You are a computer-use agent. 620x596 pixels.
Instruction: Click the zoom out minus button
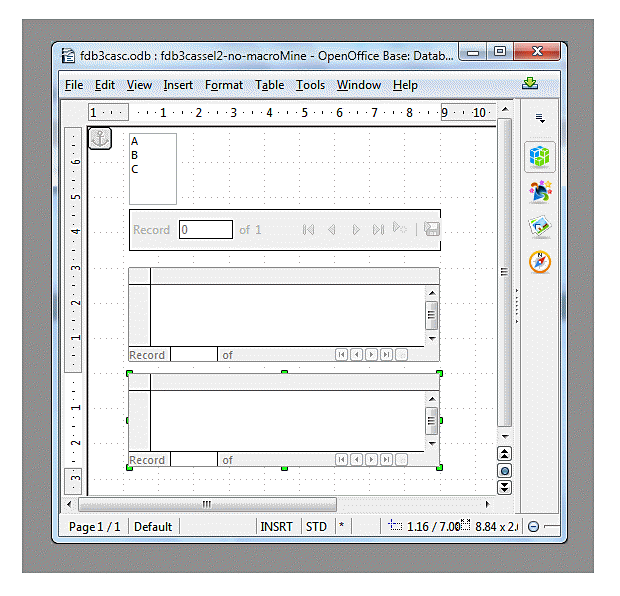coord(533,527)
